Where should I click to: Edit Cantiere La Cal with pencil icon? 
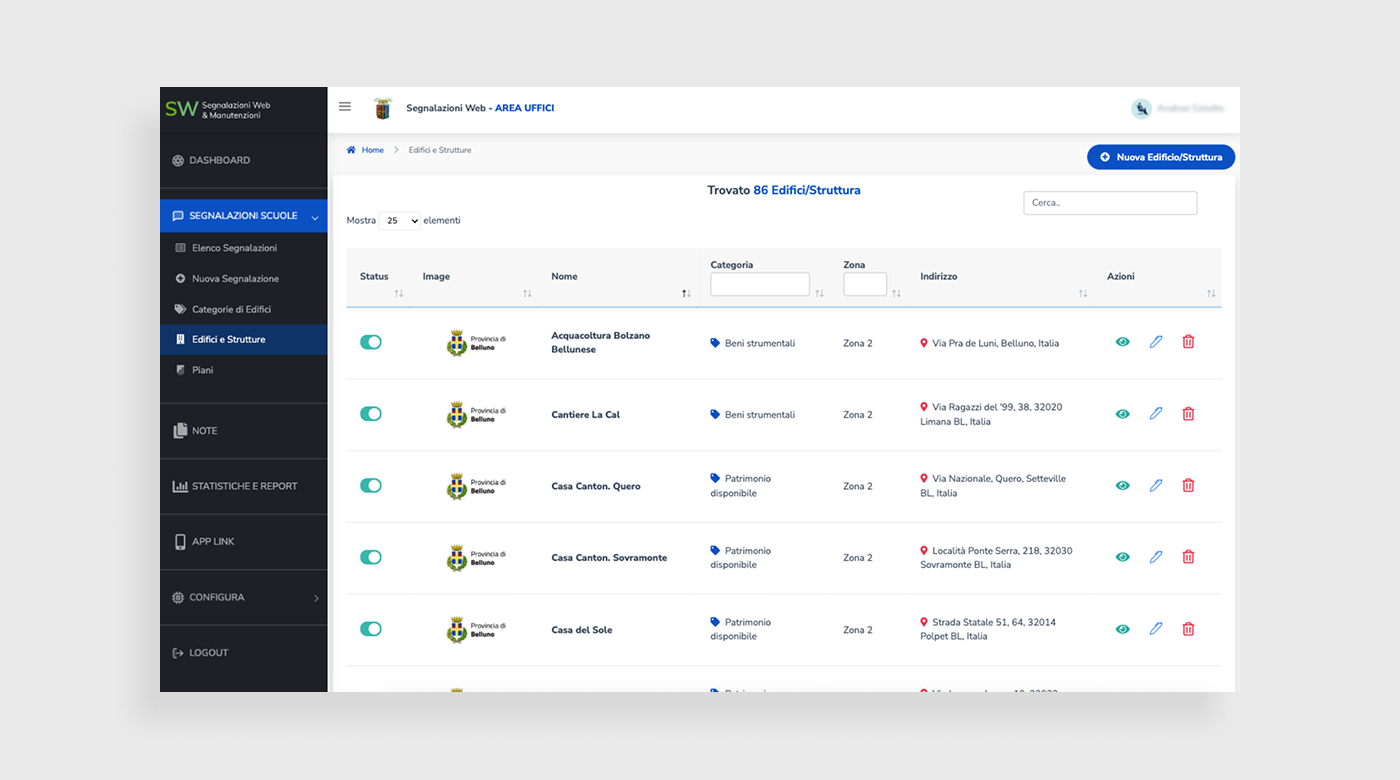click(1156, 414)
